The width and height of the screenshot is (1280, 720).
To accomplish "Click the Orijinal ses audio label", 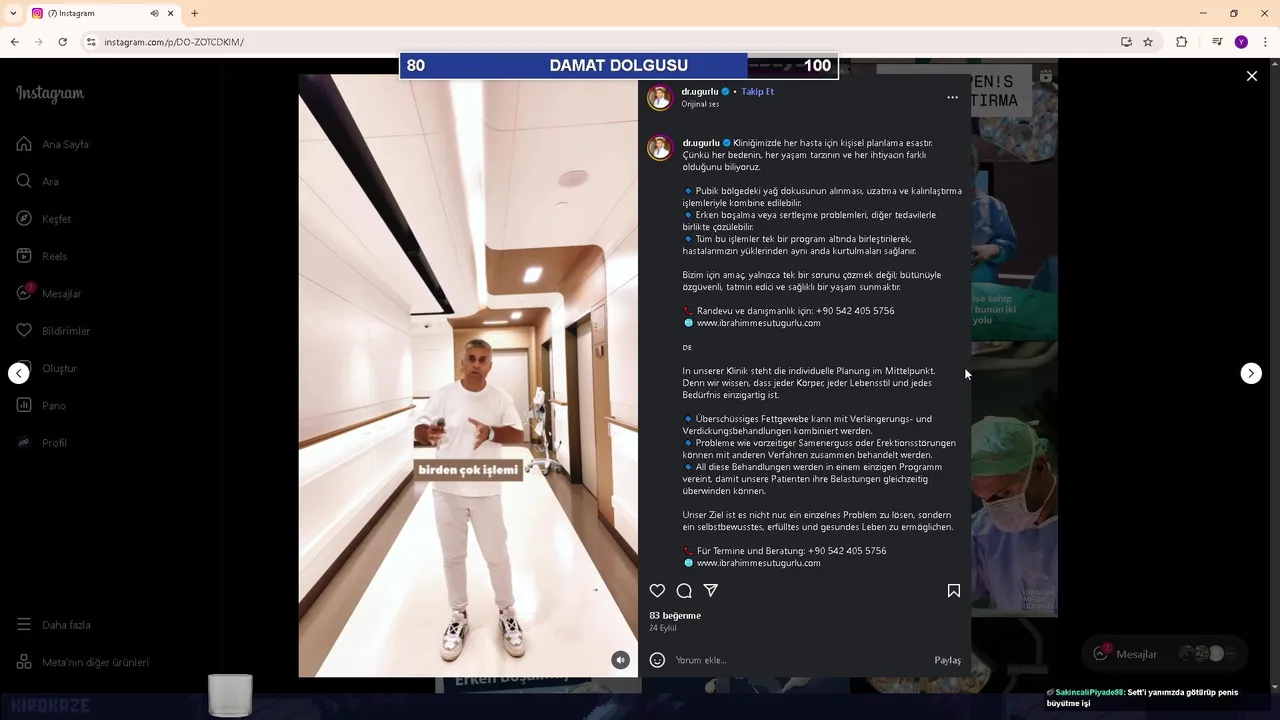I will pos(700,104).
